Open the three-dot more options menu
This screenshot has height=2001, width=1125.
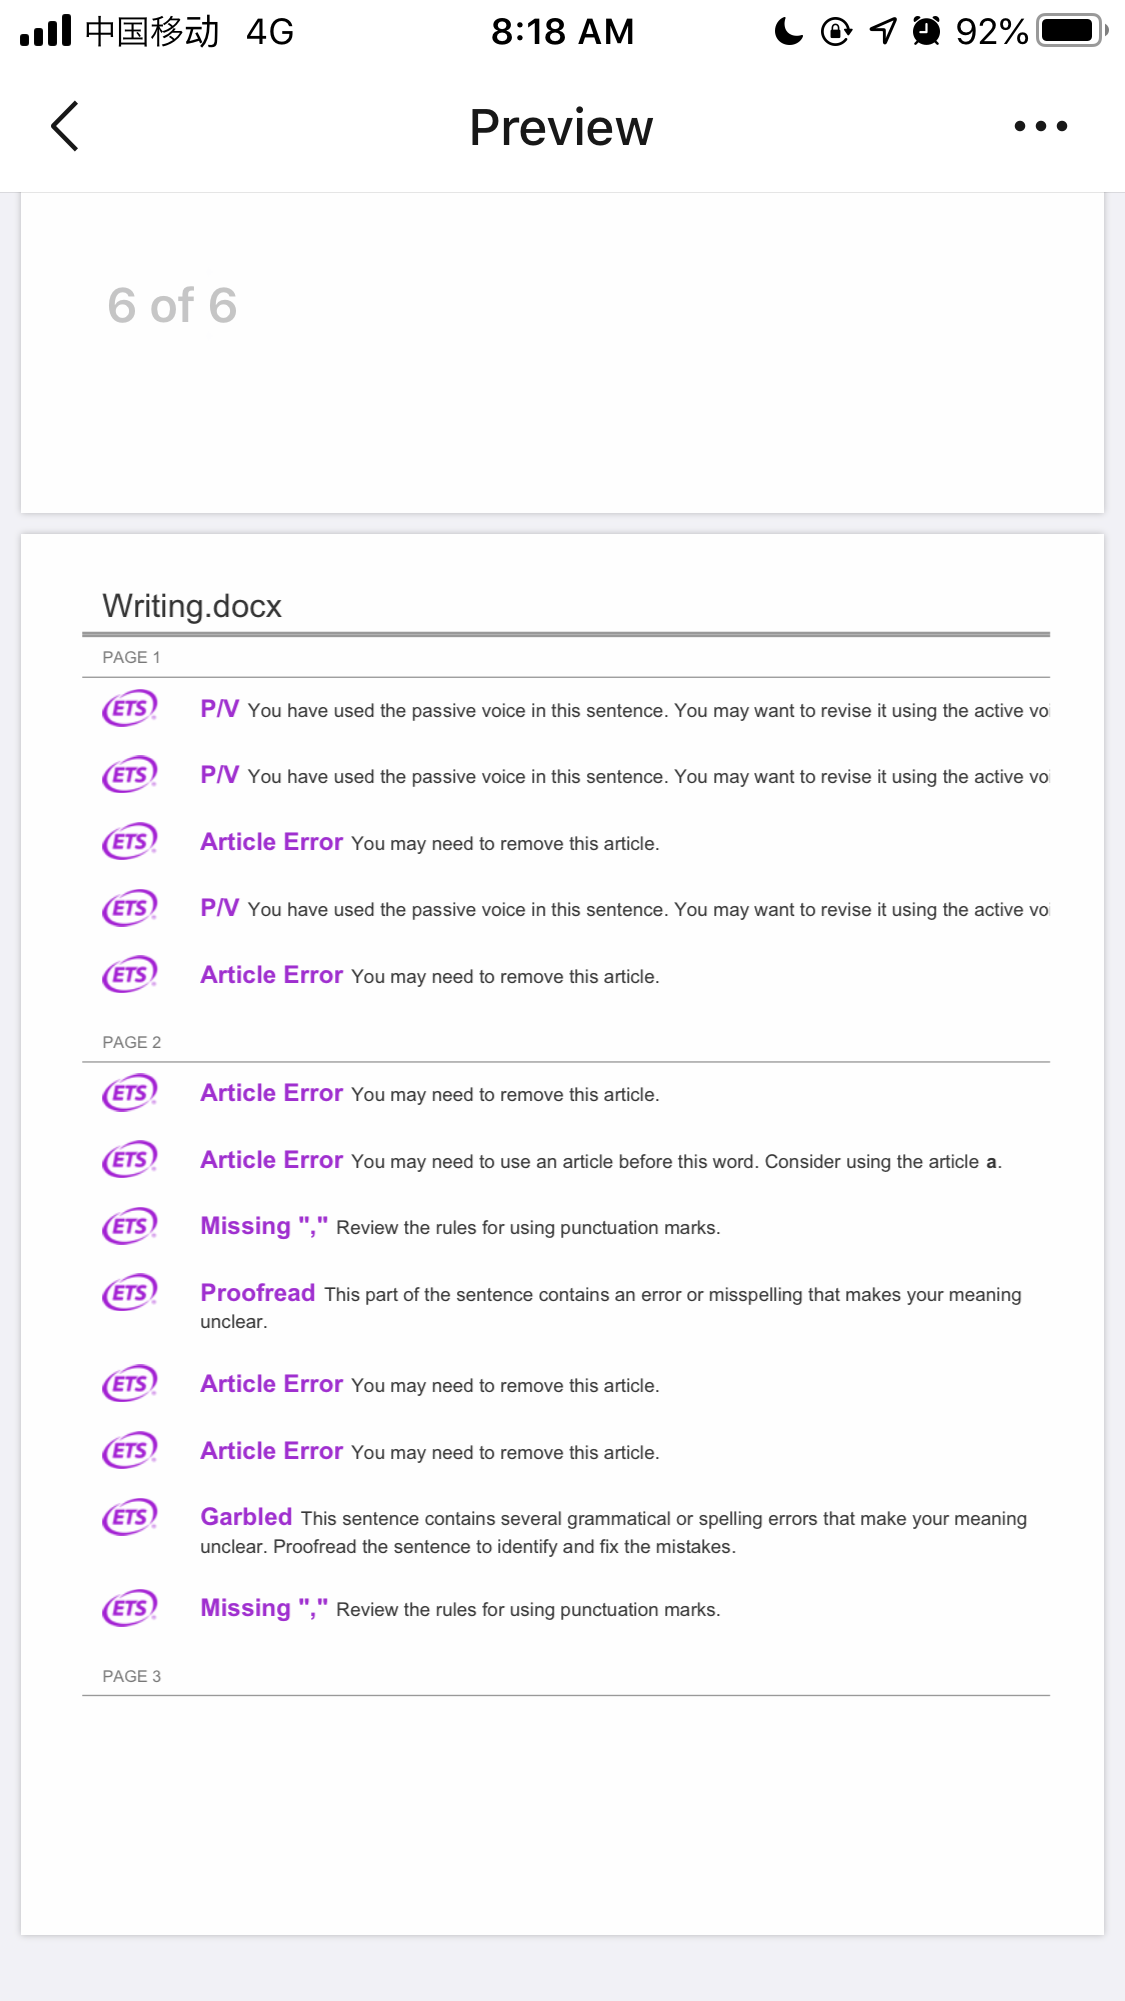click(x=1040, y=126)
